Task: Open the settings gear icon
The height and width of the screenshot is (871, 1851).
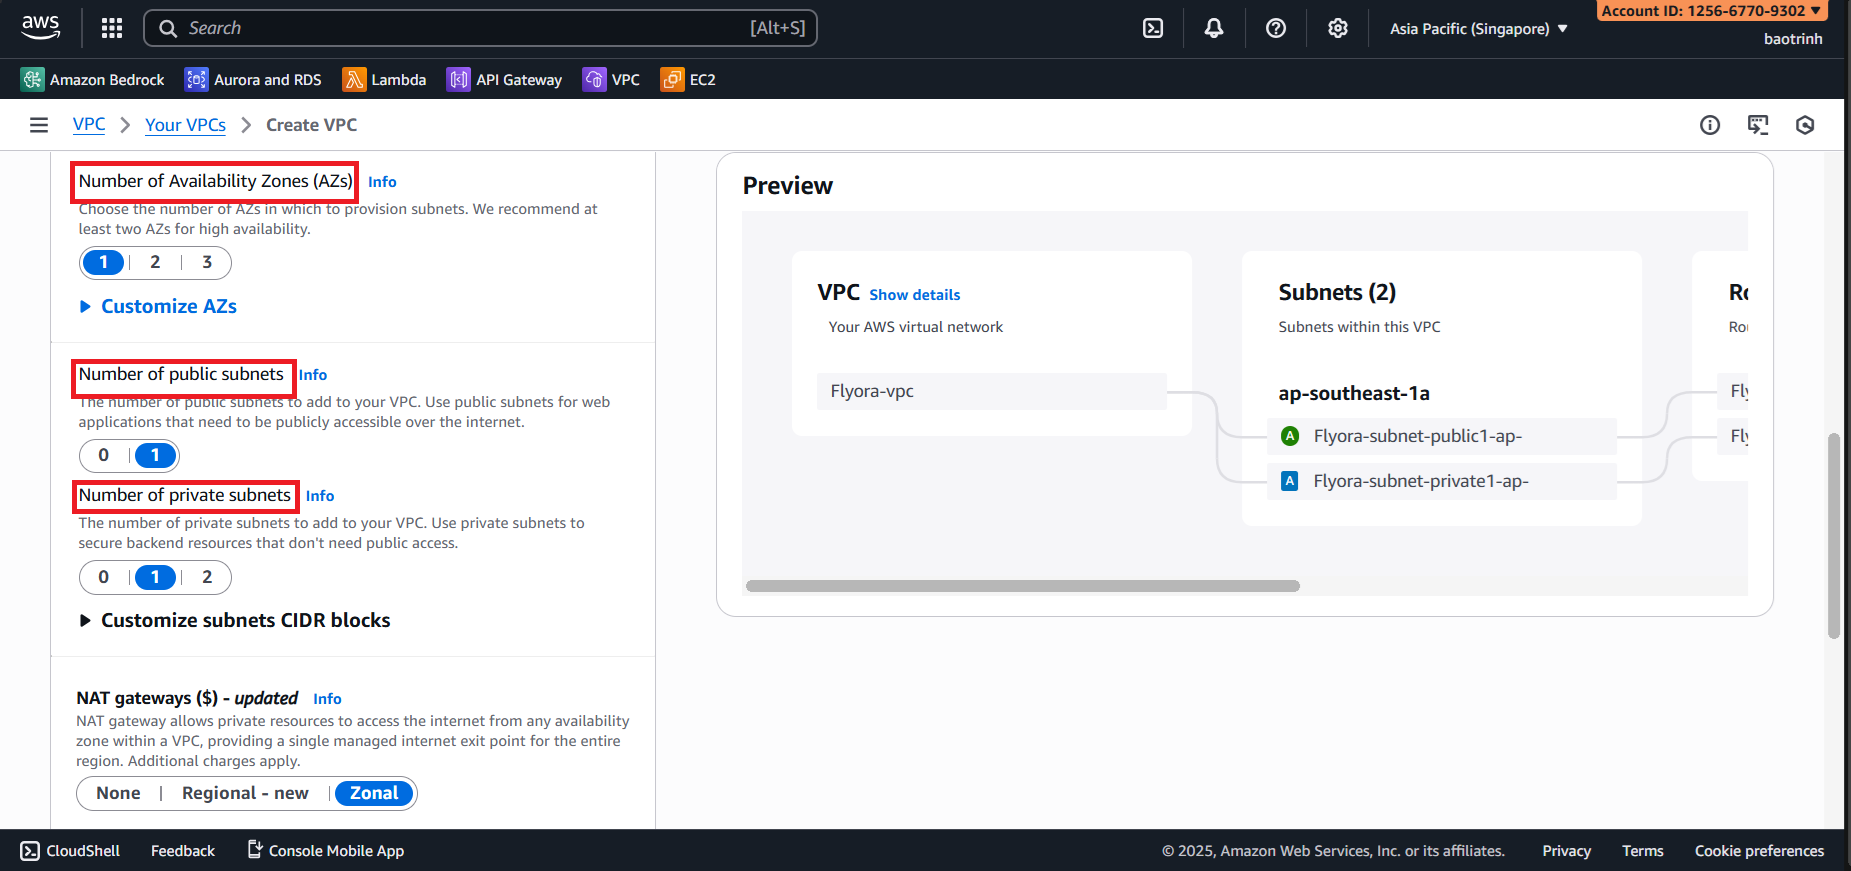Action: (x=1338, y=28)
